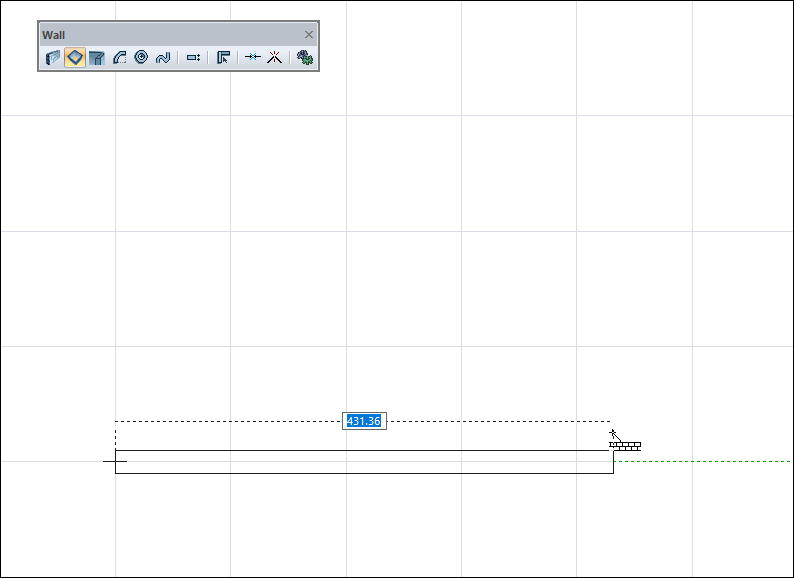Open wall settings gear icon
Image resolution: width=794 pixels, height=578 pixels.
pyautogui.click(x=304, y=57)
